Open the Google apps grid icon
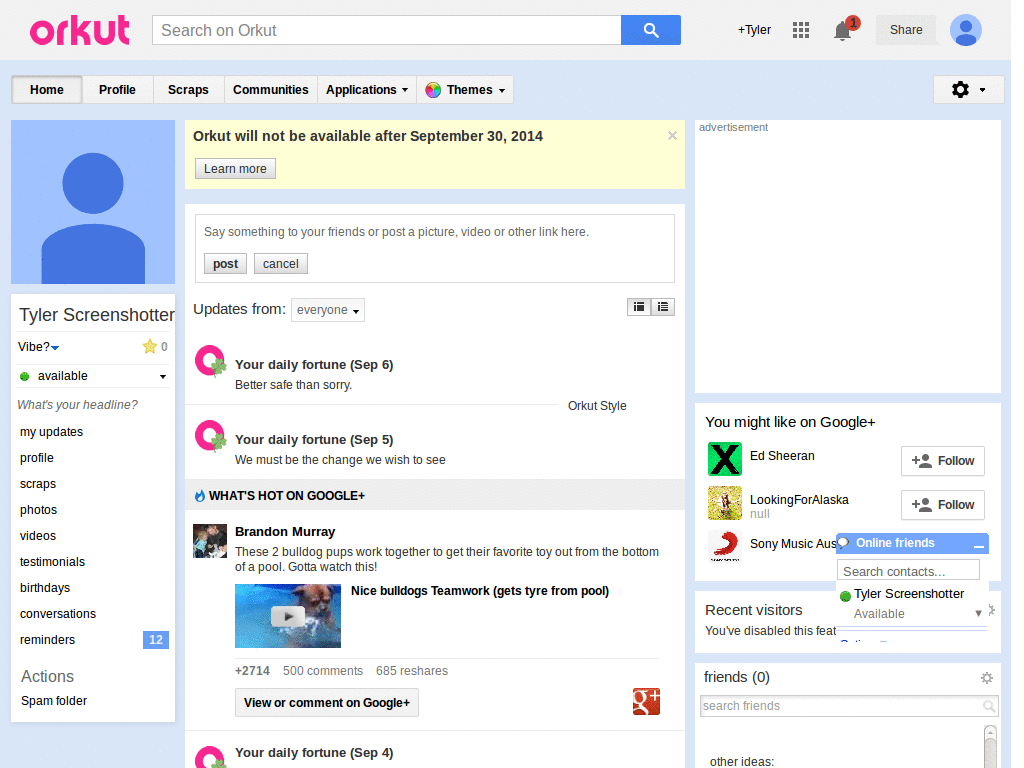The height and width of the screenshot is (768, 1024). 801,30
